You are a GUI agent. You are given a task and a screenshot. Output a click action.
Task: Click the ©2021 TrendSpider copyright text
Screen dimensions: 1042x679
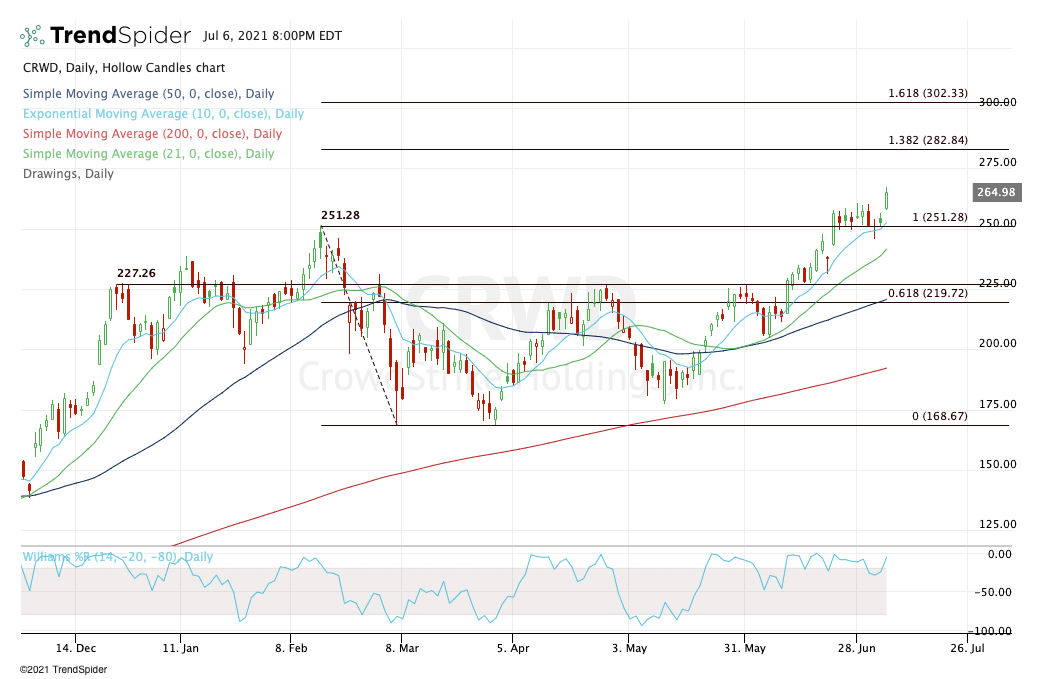point(63,669)
